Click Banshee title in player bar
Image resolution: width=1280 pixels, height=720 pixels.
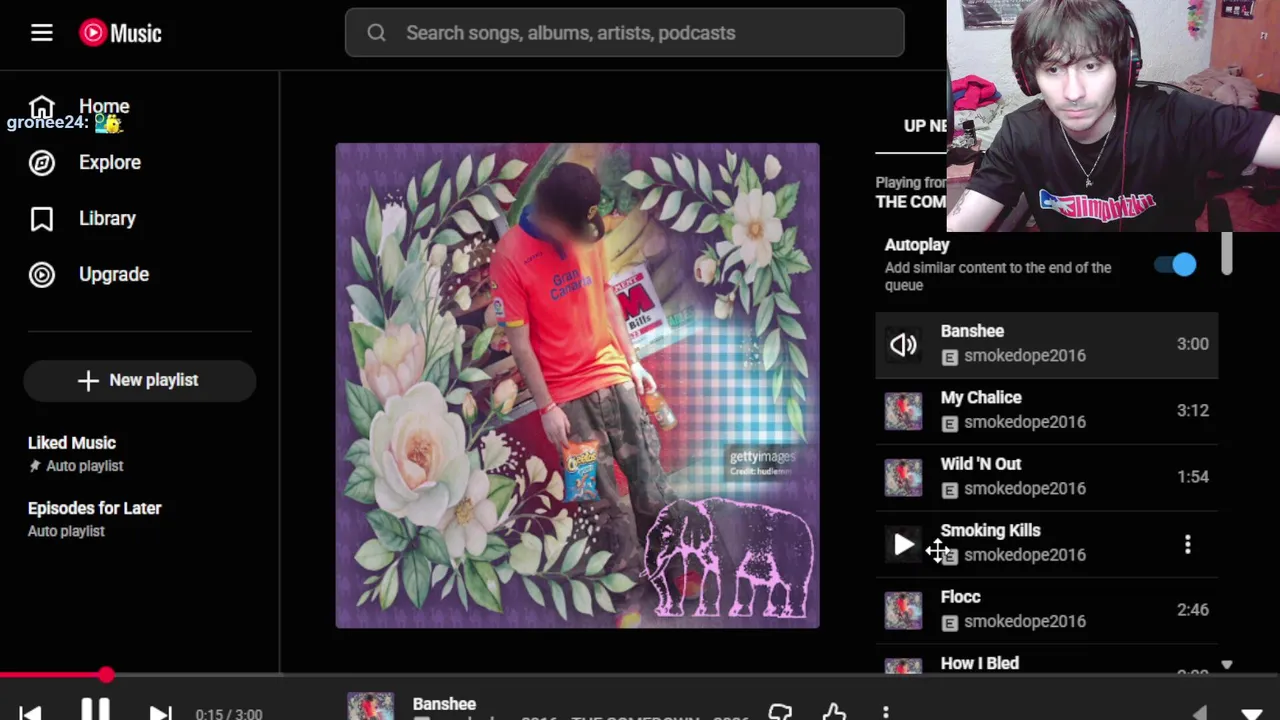[444, 704]
